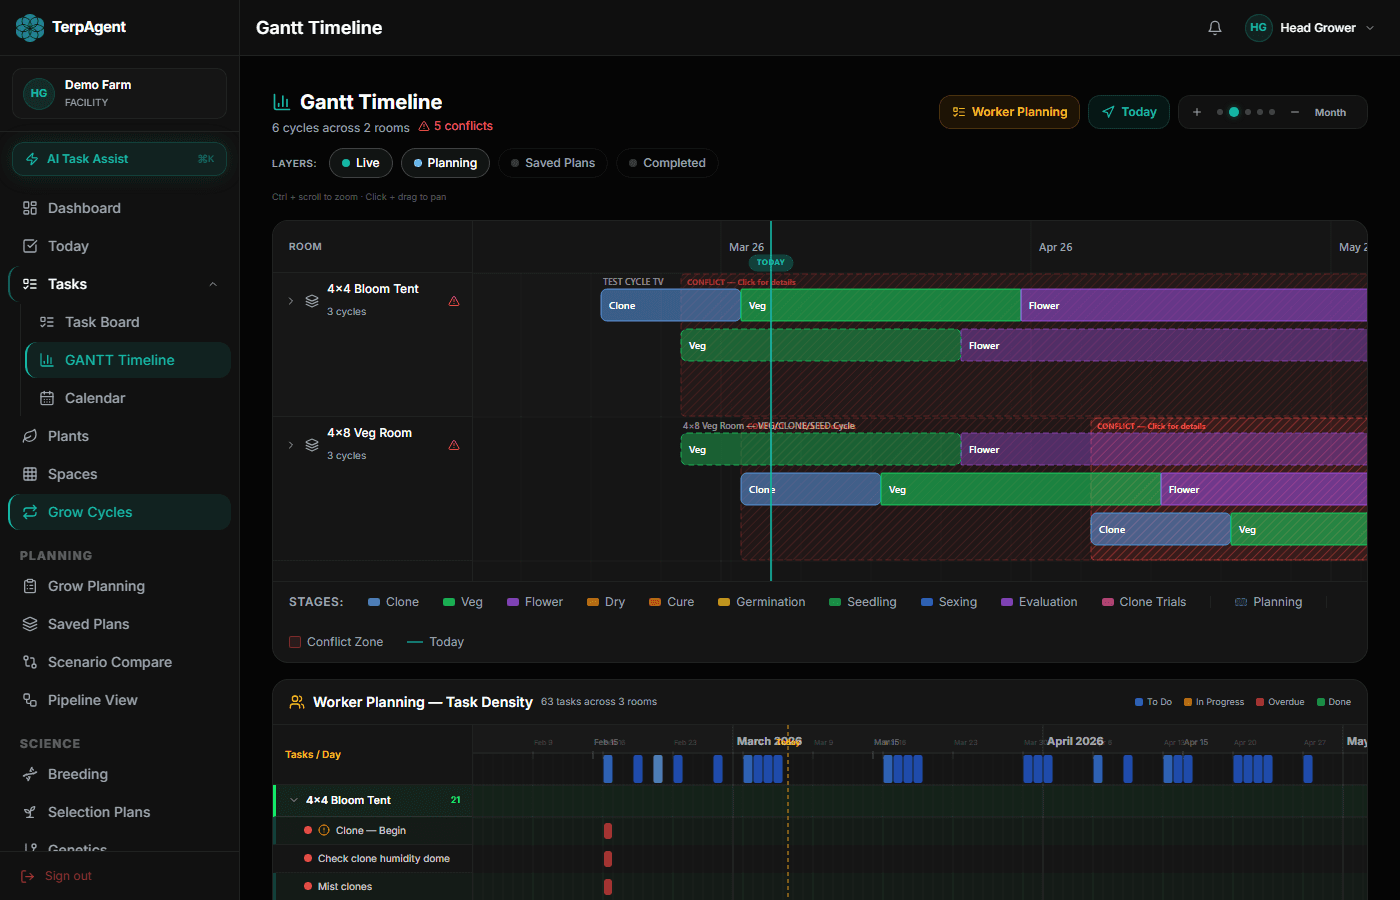Click the Task Board list icon
The height and width of the screenshot is (900, 1400).
coord(47,322)
